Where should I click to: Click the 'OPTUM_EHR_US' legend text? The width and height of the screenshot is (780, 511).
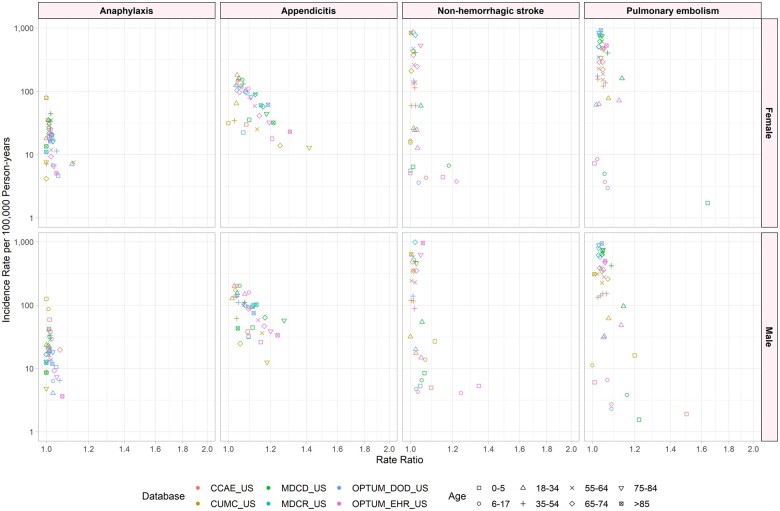point(390,504)
